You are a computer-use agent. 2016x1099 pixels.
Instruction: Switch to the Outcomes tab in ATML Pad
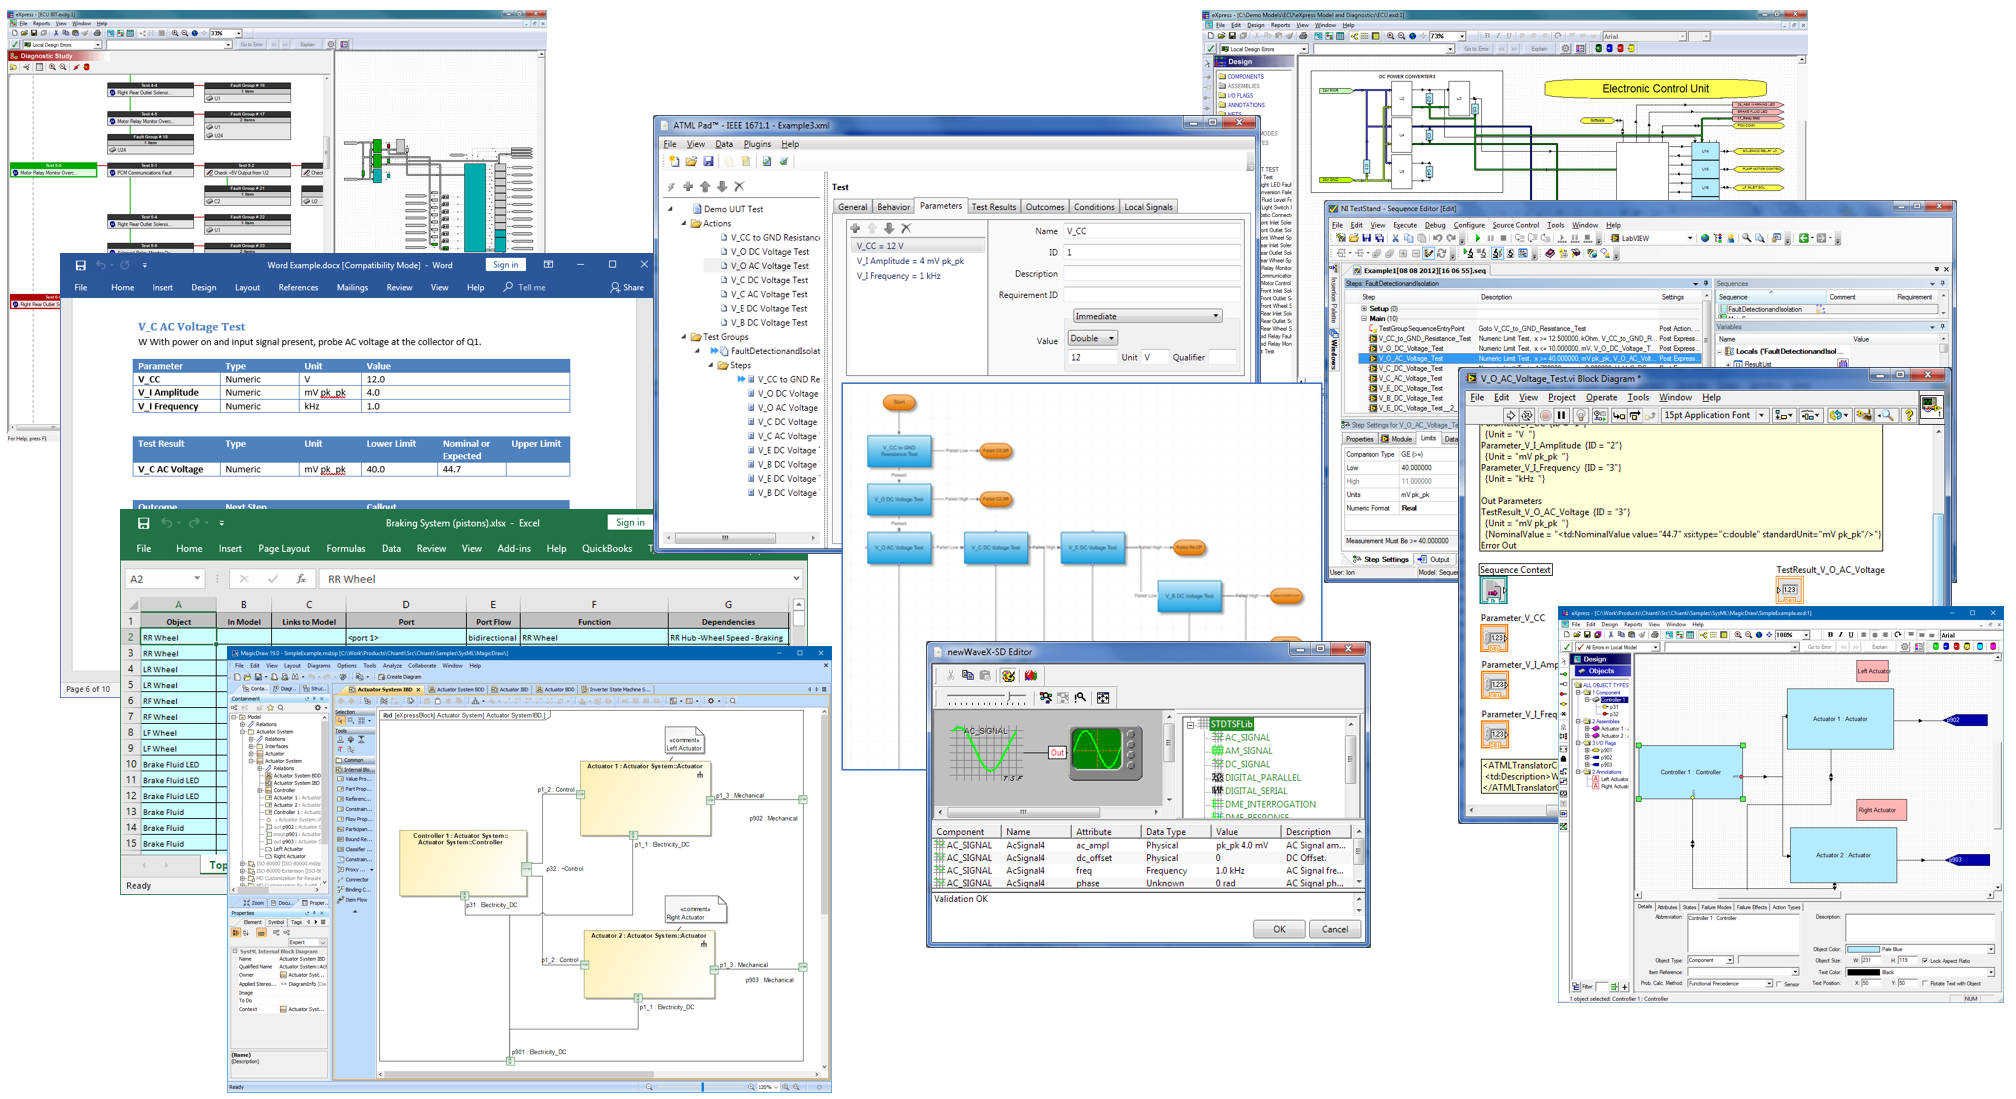coord(1044,207)
